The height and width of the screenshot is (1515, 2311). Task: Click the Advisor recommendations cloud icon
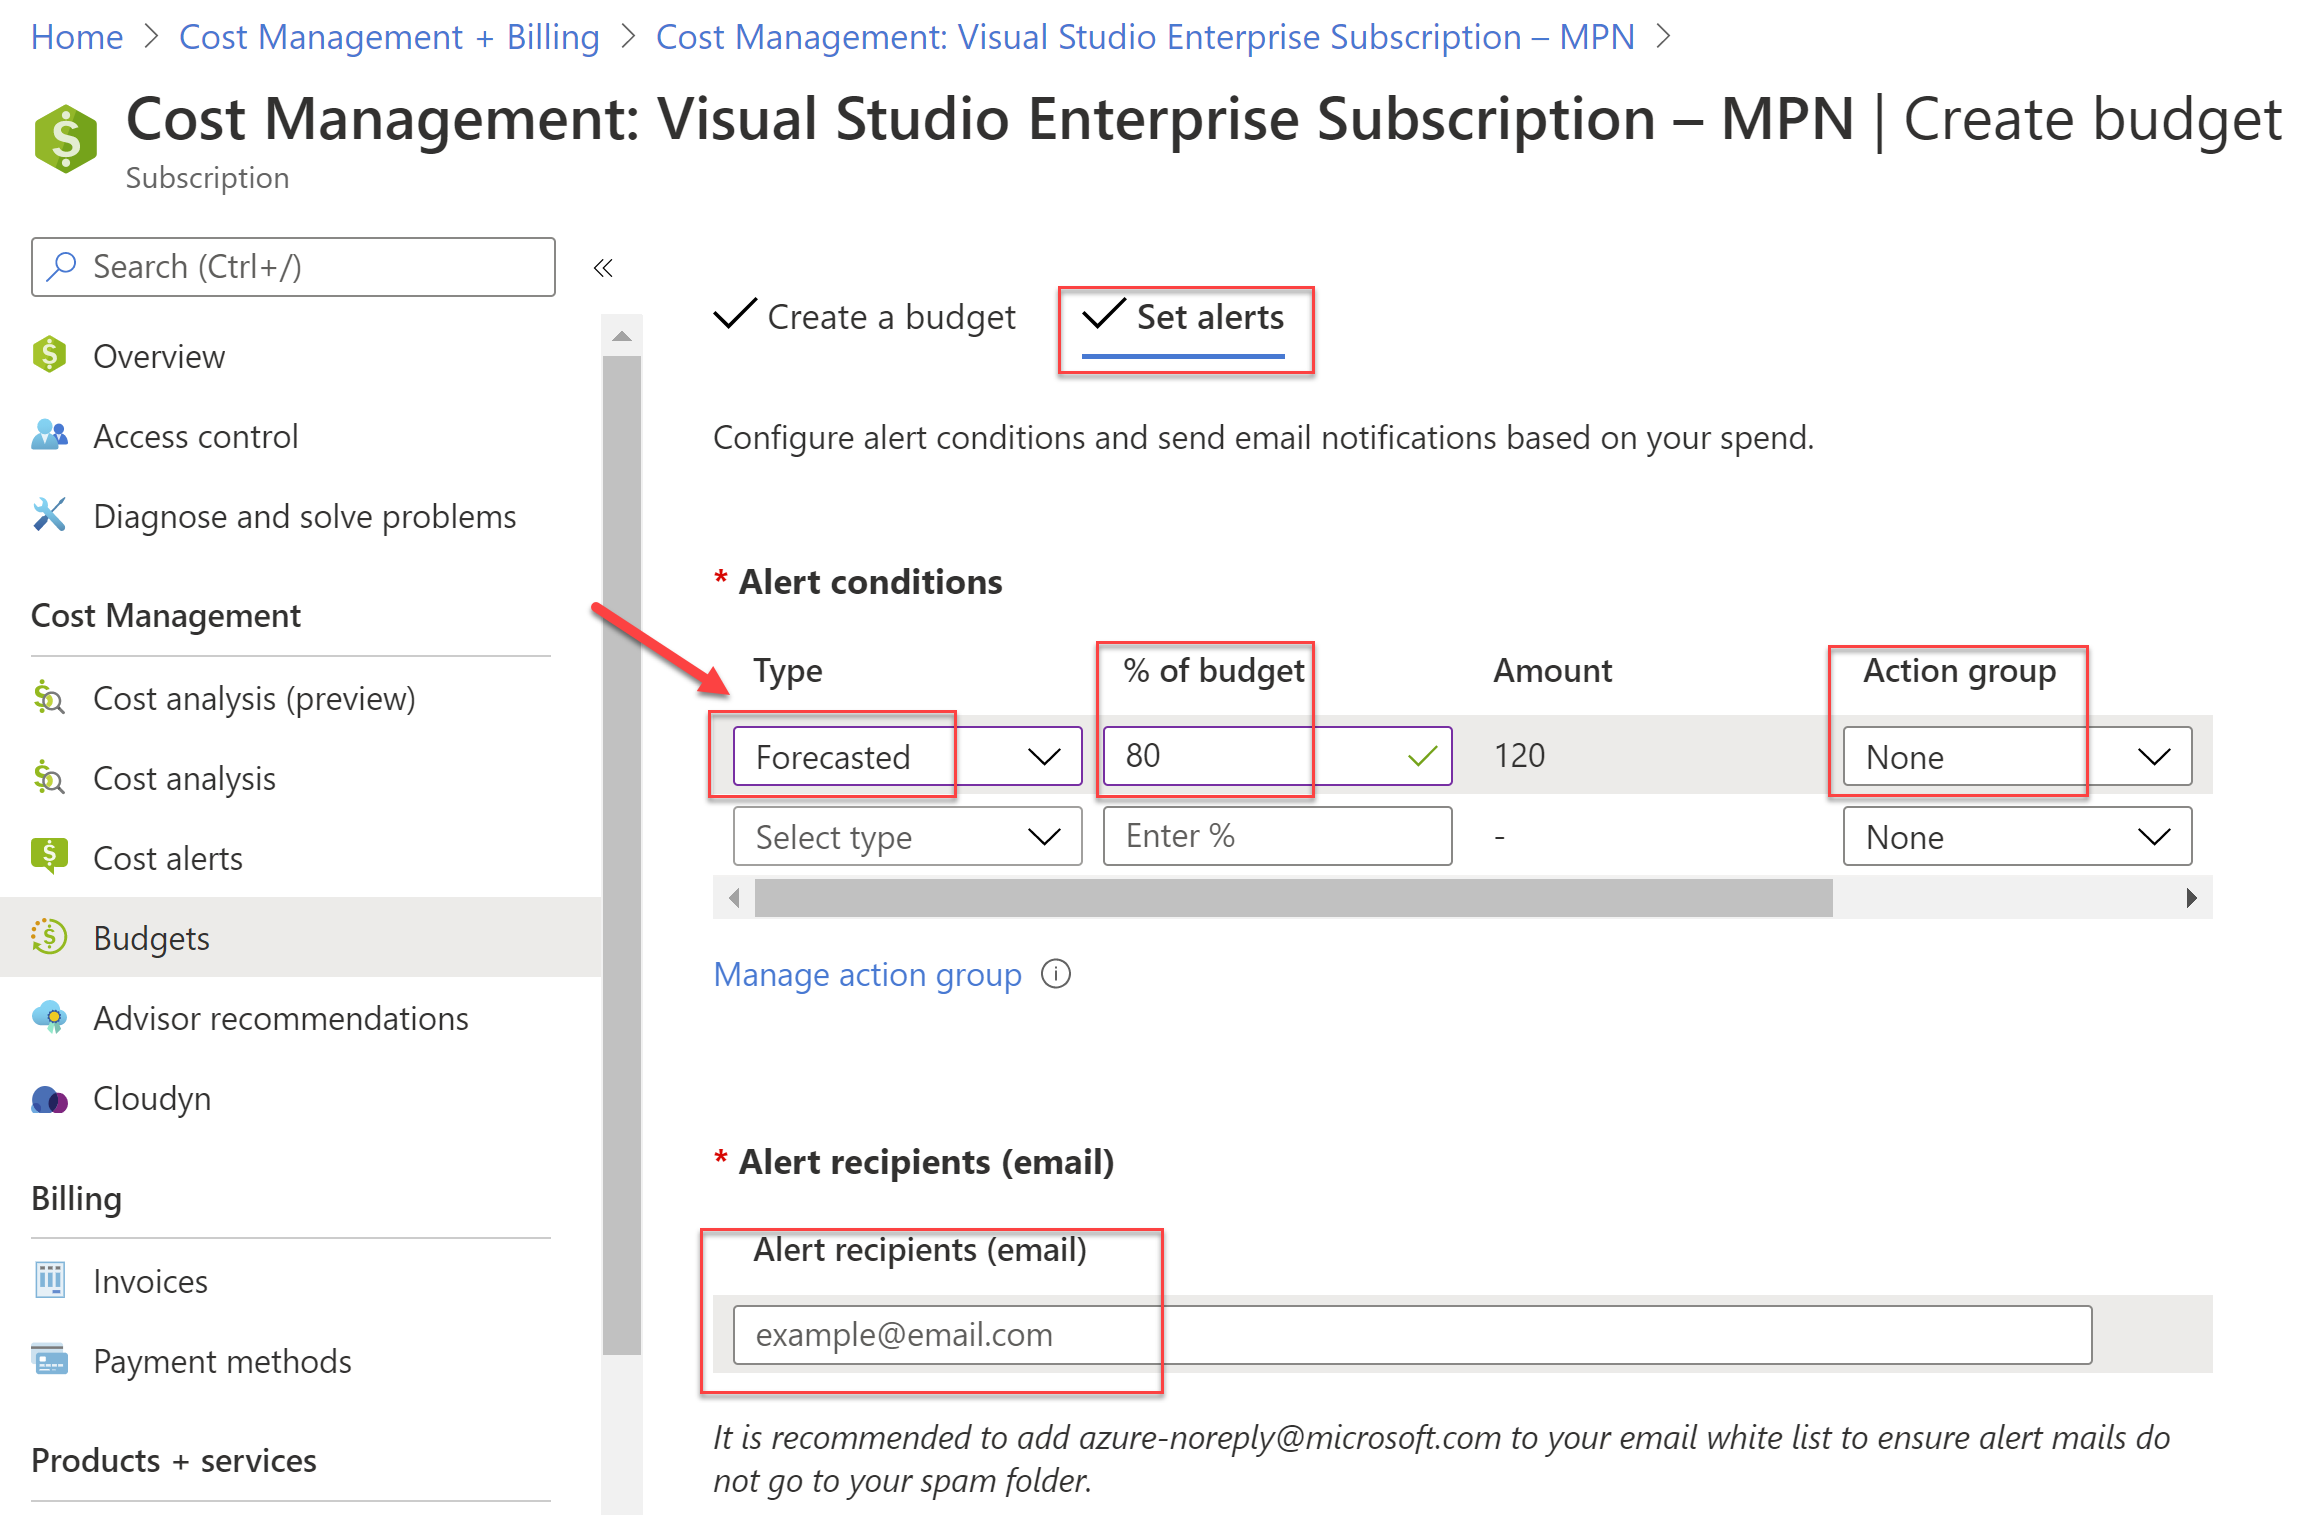[49, 1017]
